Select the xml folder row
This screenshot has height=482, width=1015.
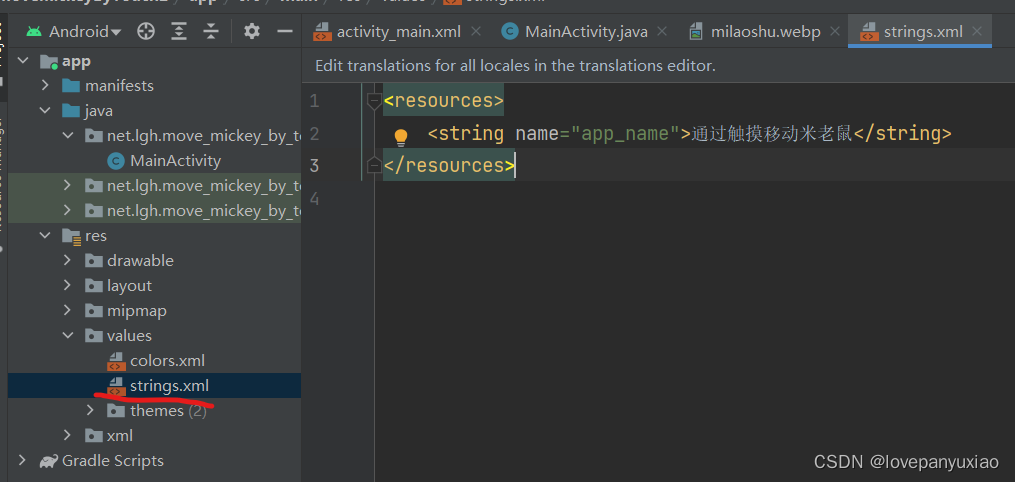coord(154,435)
